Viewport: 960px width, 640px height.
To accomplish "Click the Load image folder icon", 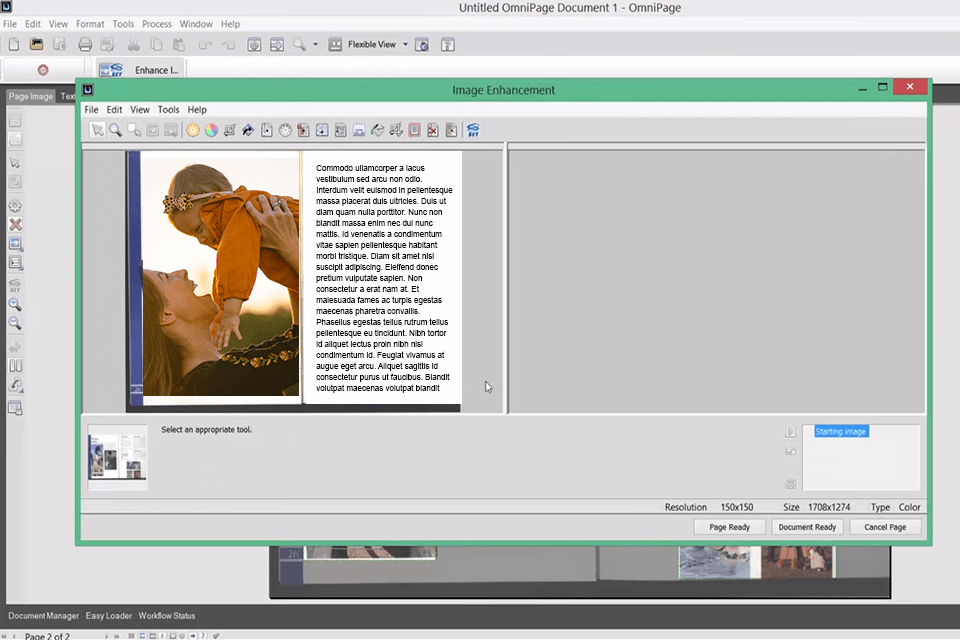I will (36, 45).
